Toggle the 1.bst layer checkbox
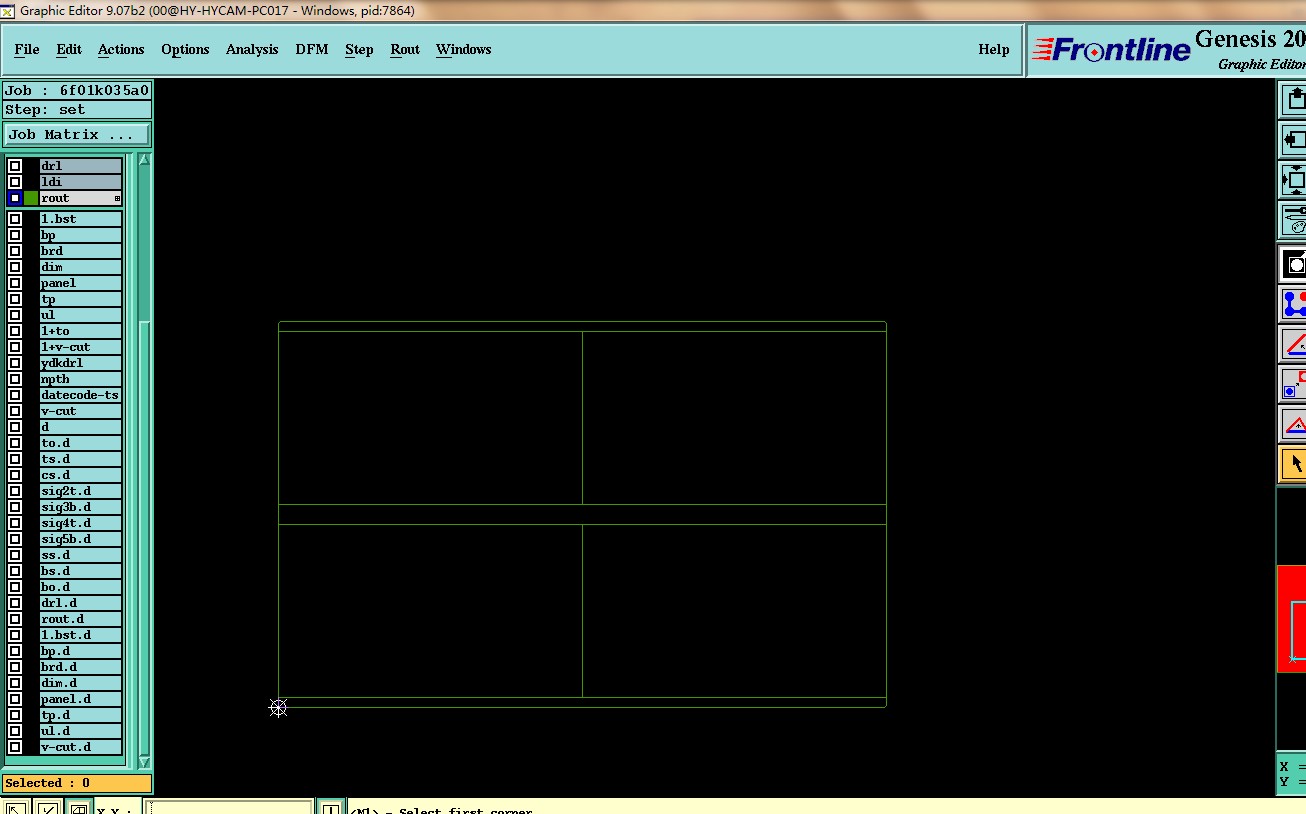1306x814 pixels. (x=15, y=219)
